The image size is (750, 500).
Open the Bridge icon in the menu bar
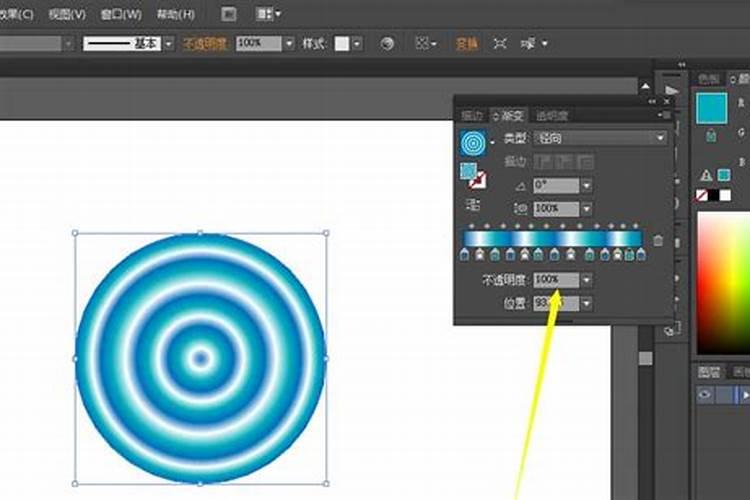click(x=229, y=14)
